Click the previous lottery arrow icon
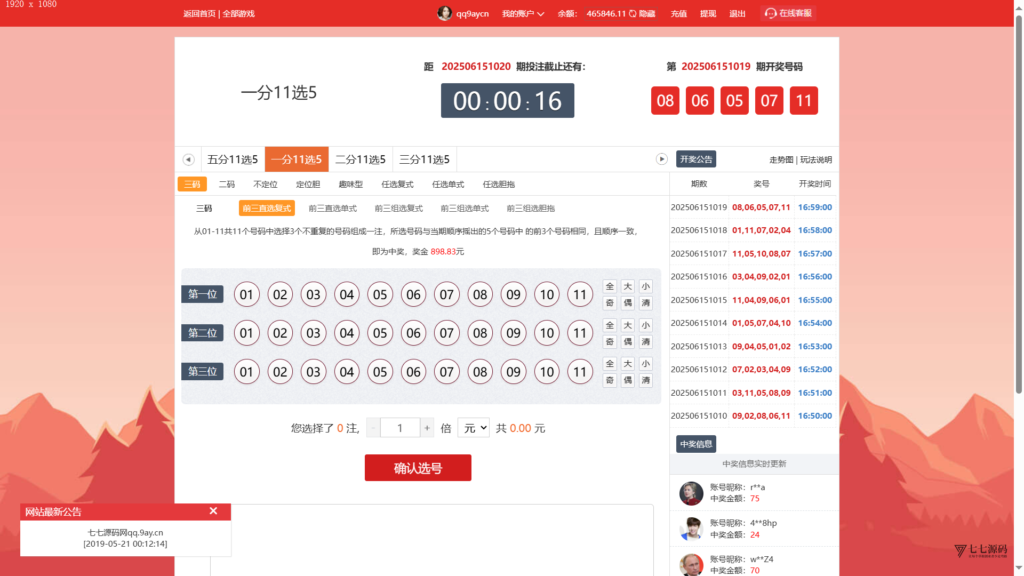The image size is (1024, 576). point(188,159)
